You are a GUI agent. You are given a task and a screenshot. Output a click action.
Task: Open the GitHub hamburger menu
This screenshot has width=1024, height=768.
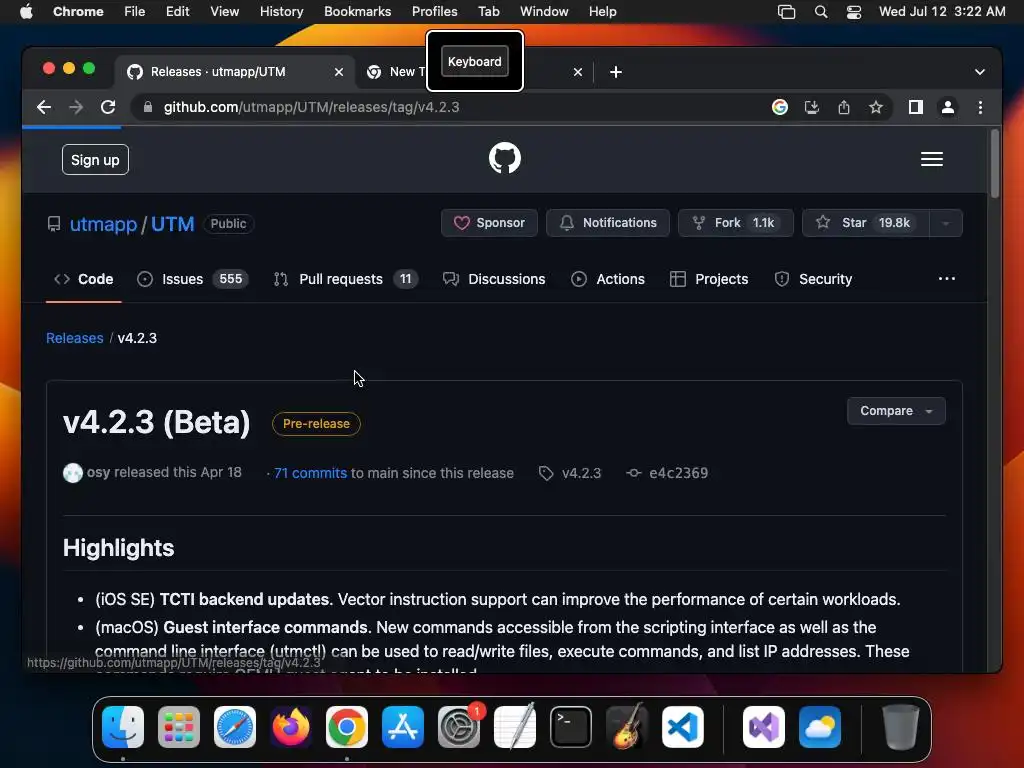tap(932, 159)
